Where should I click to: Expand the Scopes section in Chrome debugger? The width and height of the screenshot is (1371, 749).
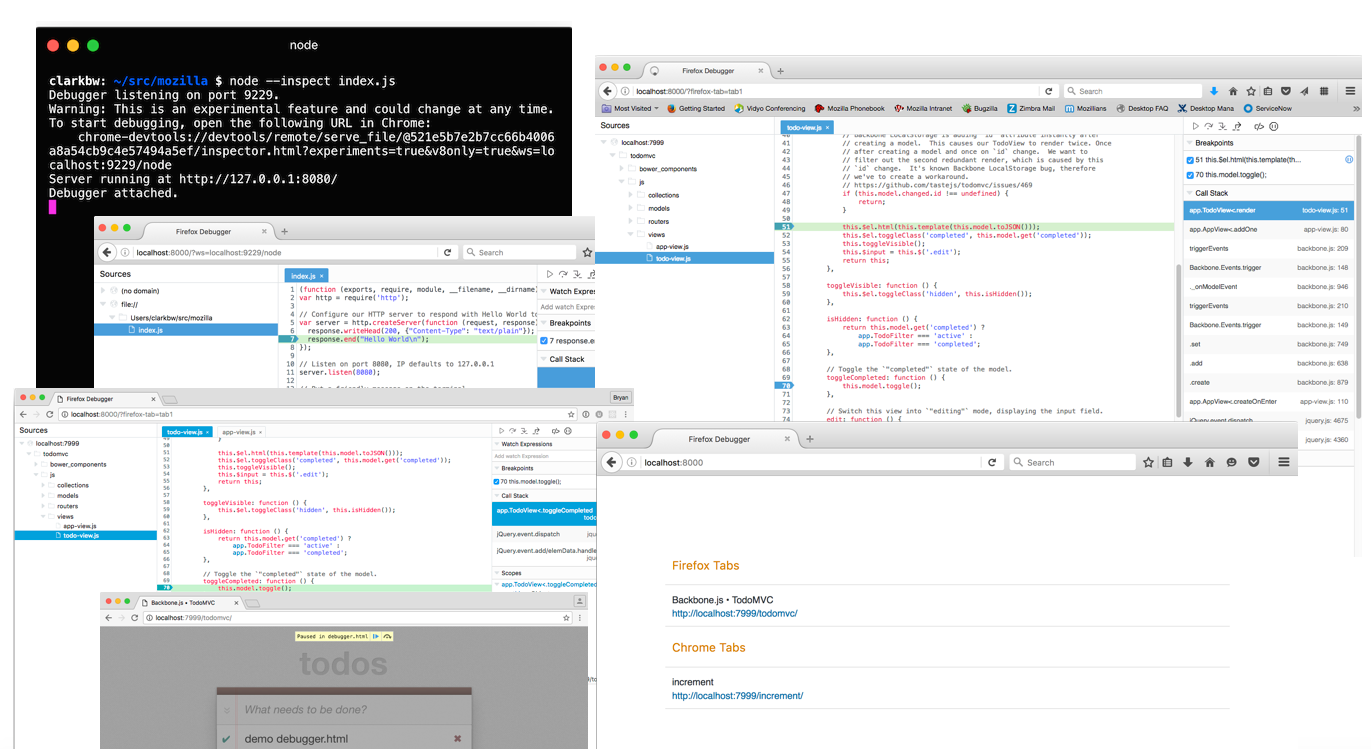pyautogui.click(x=510, y=573)
